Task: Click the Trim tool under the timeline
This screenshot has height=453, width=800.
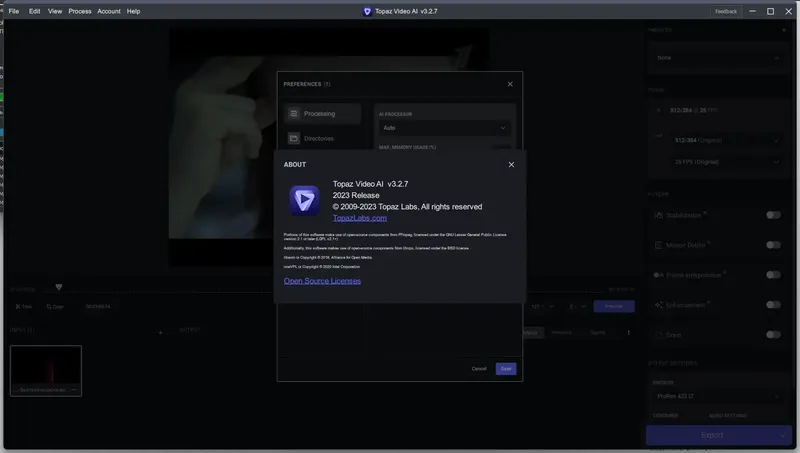Action: coord(23,307)
